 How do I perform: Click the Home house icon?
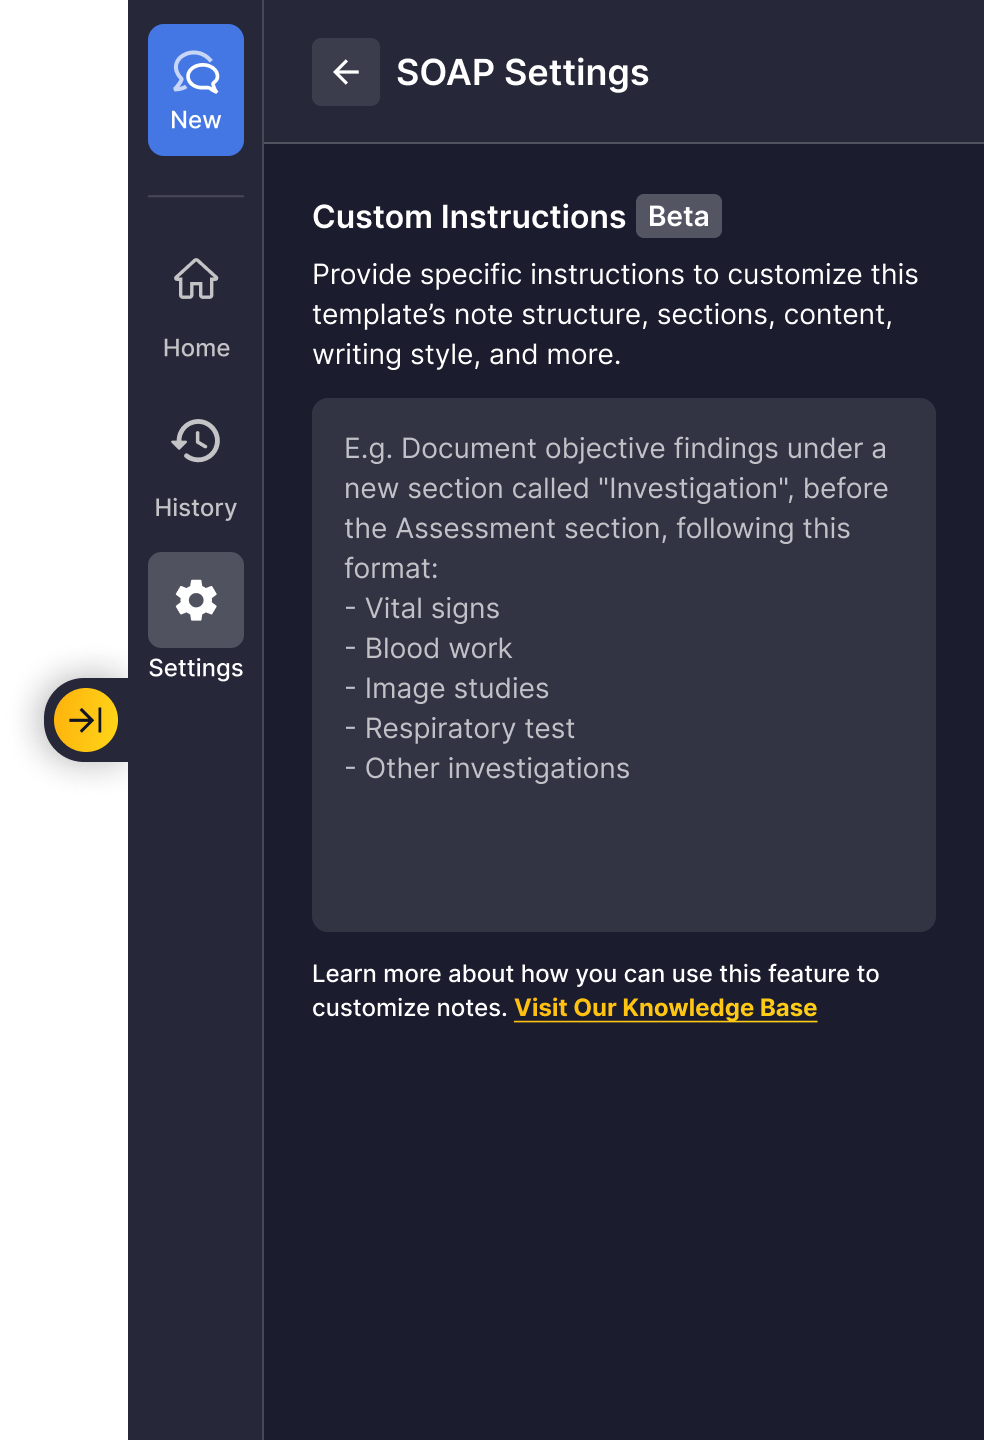(196, 279)
